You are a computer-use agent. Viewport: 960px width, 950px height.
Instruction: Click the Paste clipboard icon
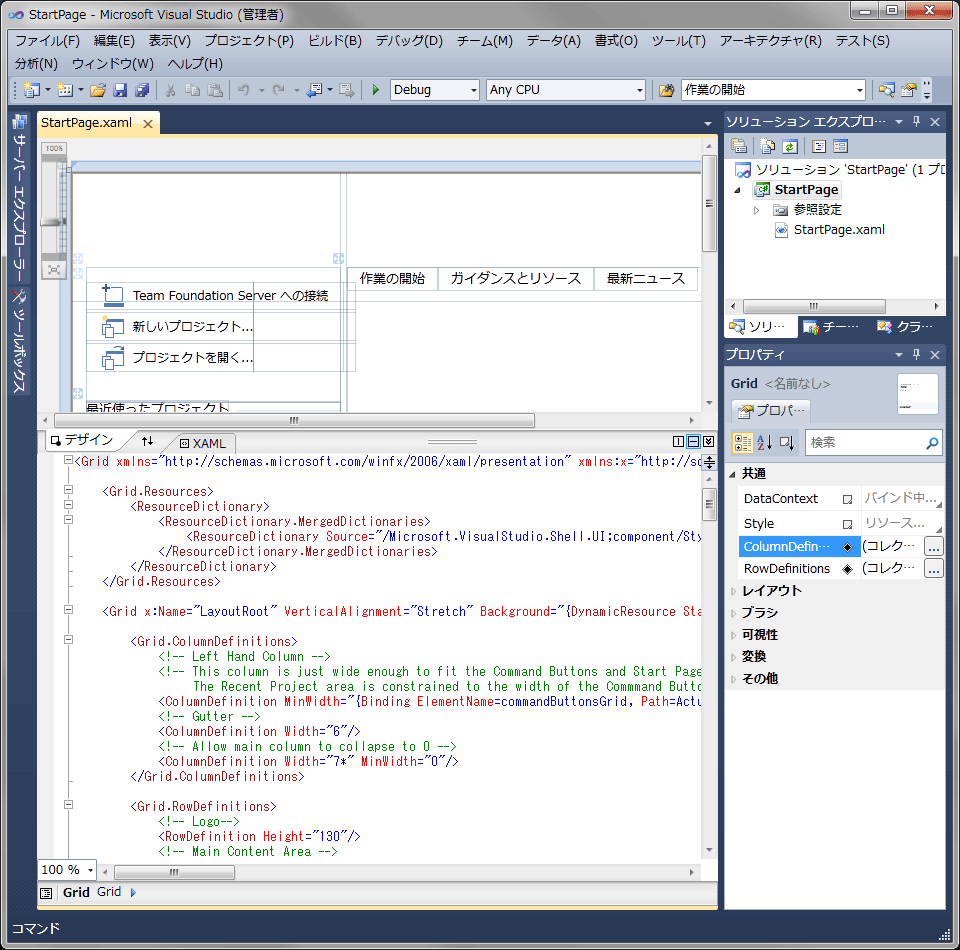[215, 90]
